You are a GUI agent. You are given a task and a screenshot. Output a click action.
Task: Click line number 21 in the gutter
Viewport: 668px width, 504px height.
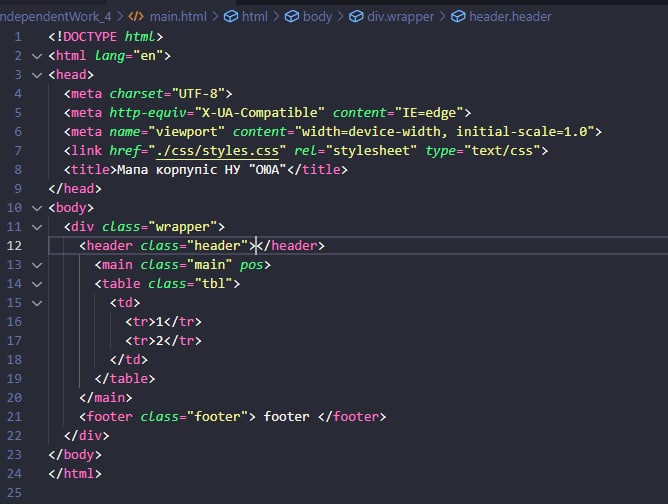(x=14, y=417)
